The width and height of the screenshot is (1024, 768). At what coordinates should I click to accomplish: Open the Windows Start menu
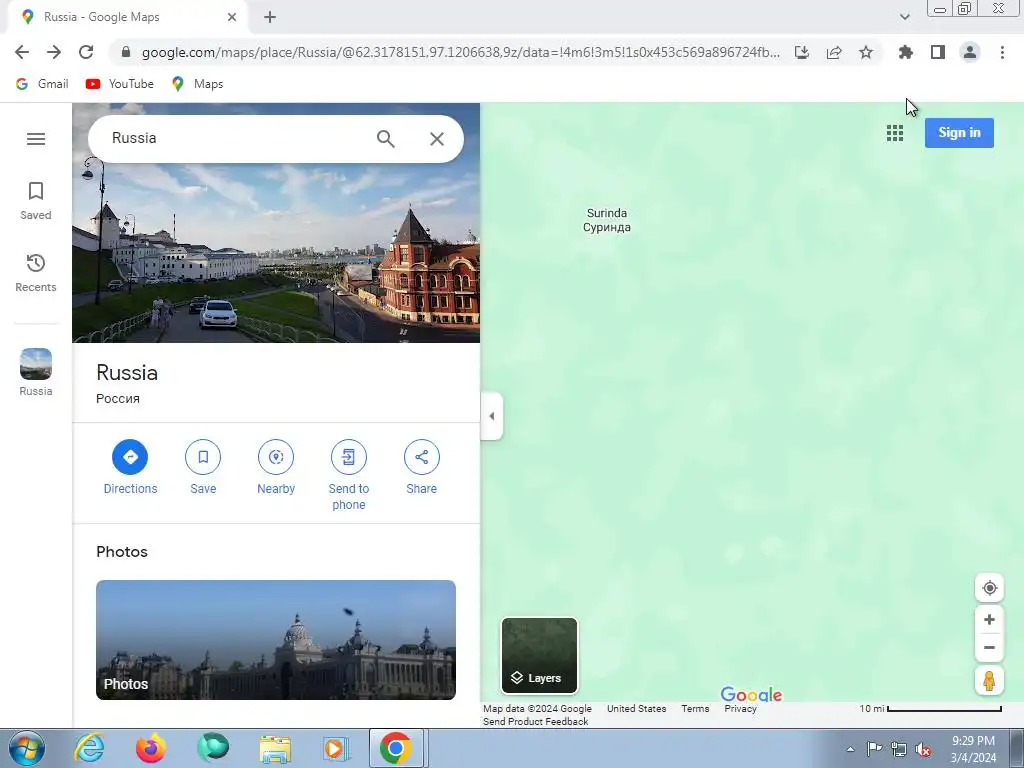pos(27,748)
